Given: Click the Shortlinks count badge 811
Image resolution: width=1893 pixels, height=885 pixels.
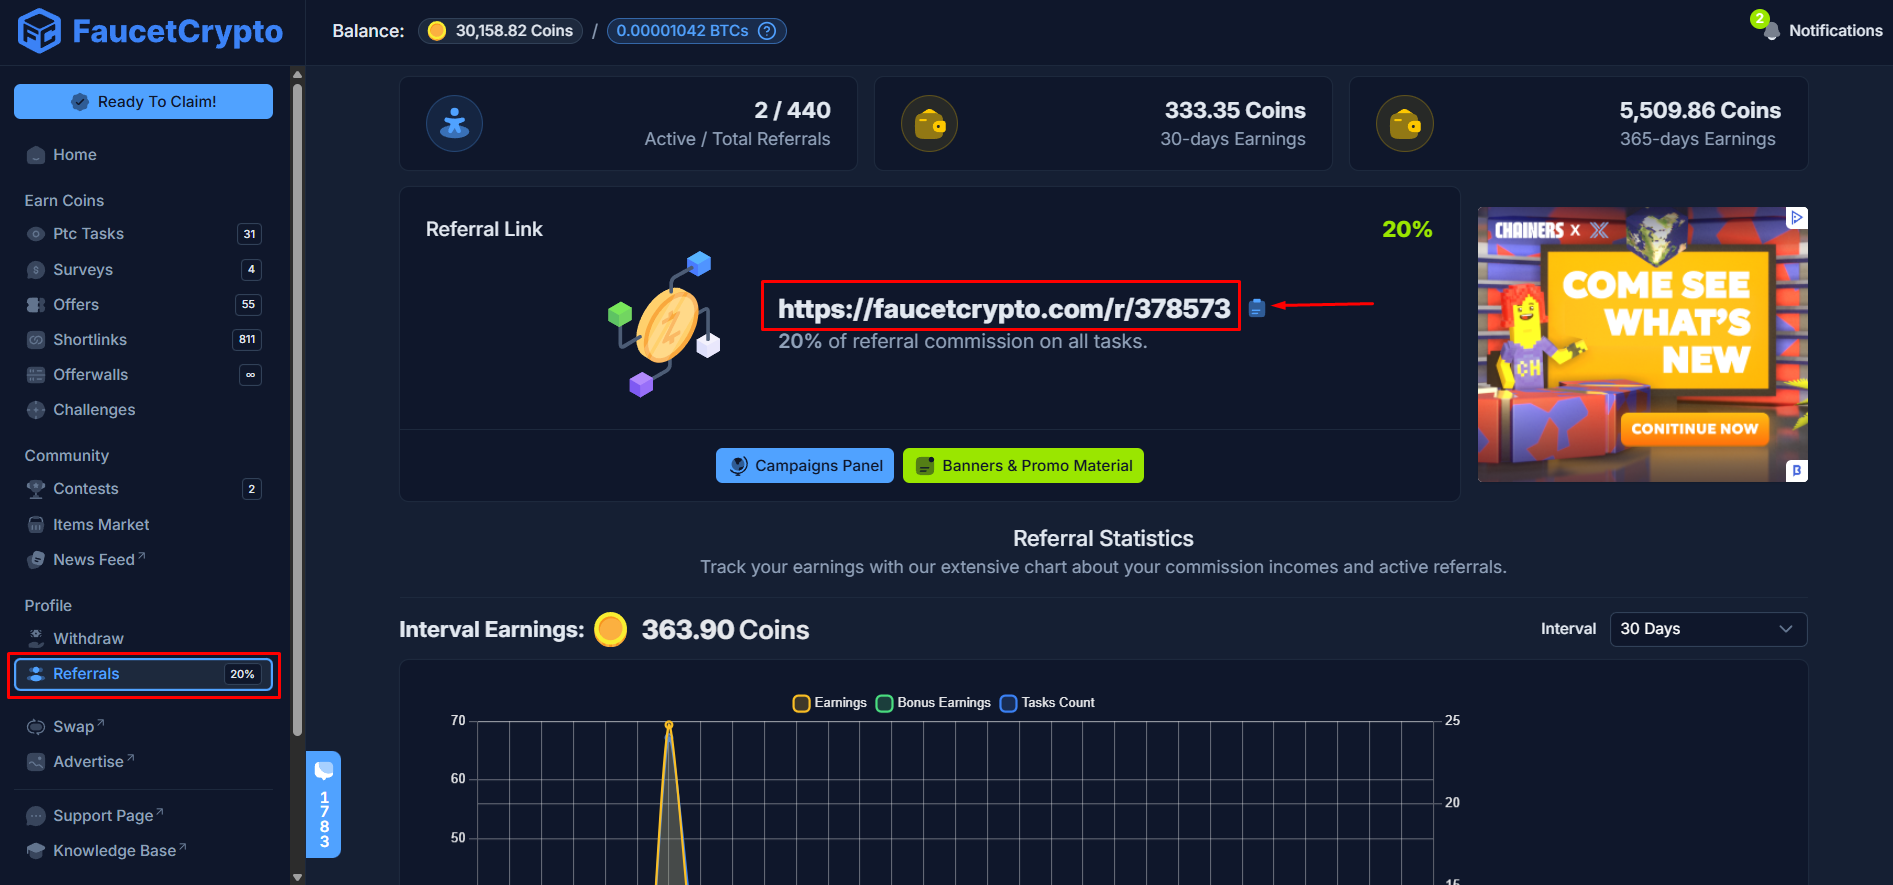Looking at the screenshot, I should tap(247, 340).
